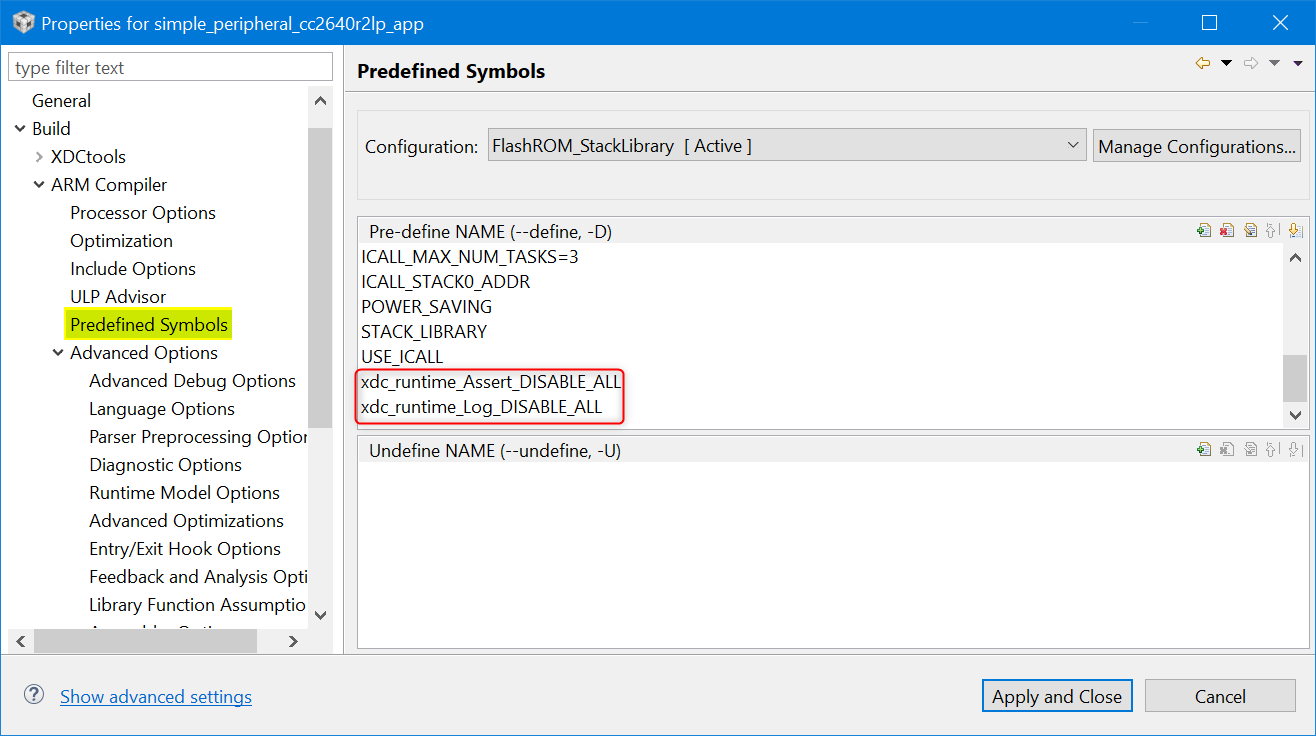This screenshot has width=1316, height=736.
Task: Select Include Options in the tree
Action: tap(133, 269)
